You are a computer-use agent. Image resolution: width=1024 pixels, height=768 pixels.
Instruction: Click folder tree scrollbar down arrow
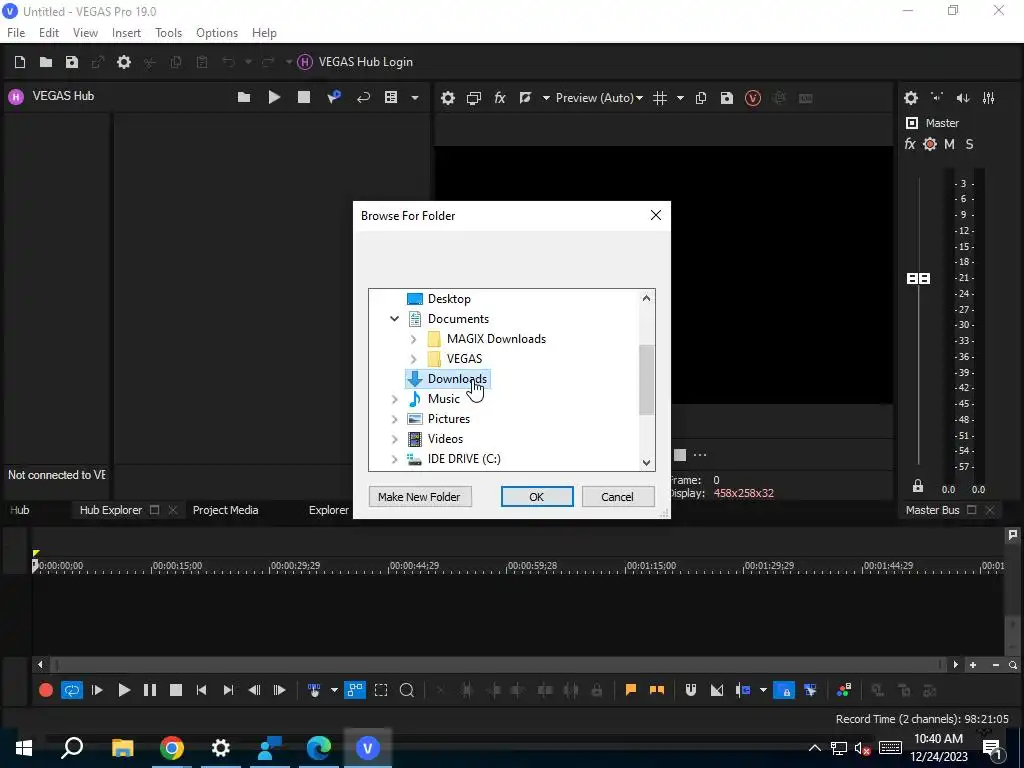coord(647,462)
